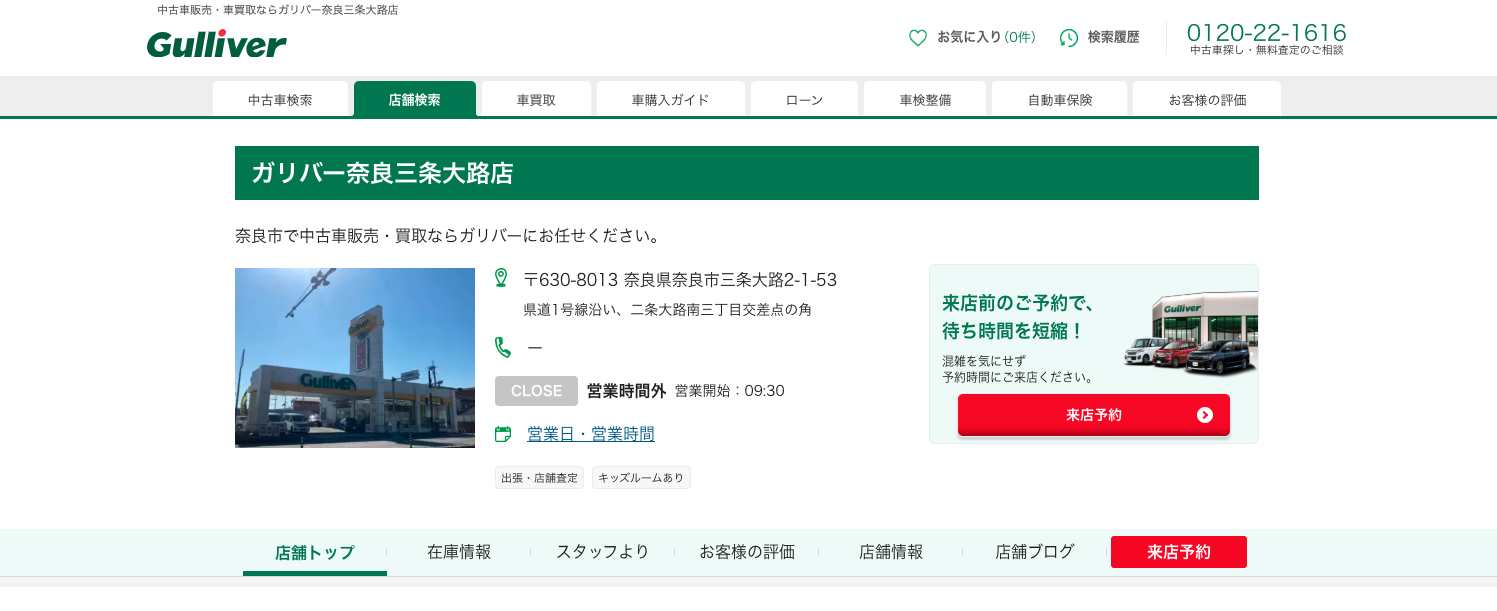The image size is (1497, 611).
Task: Click the キッズルームあり tag
Action: tap(641, 478)
